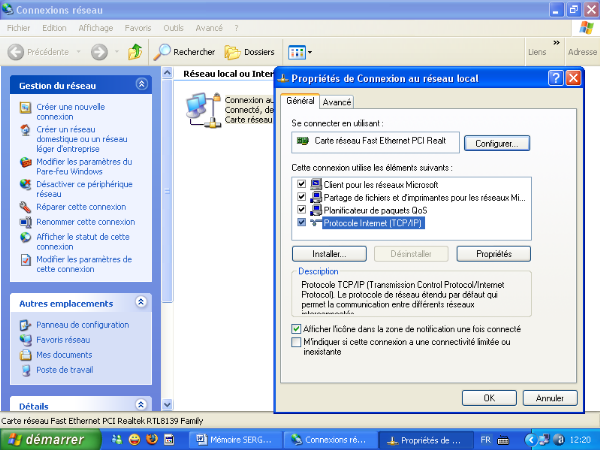Image resolution: width=600 pixels, height=450 pixels.
Task: Go up one folder level icon
Action: point(135,52)
